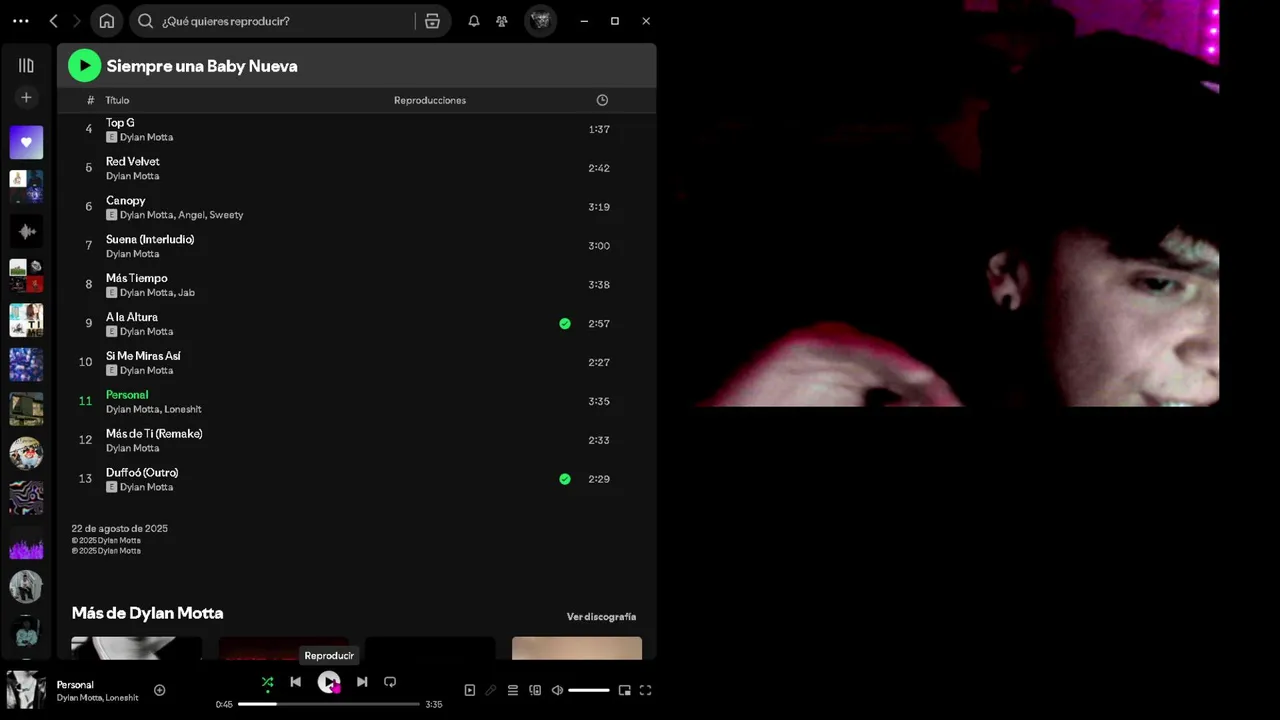Open the waveform playlist in sidebar
The image size is (1280, 720).
(26, 231)
